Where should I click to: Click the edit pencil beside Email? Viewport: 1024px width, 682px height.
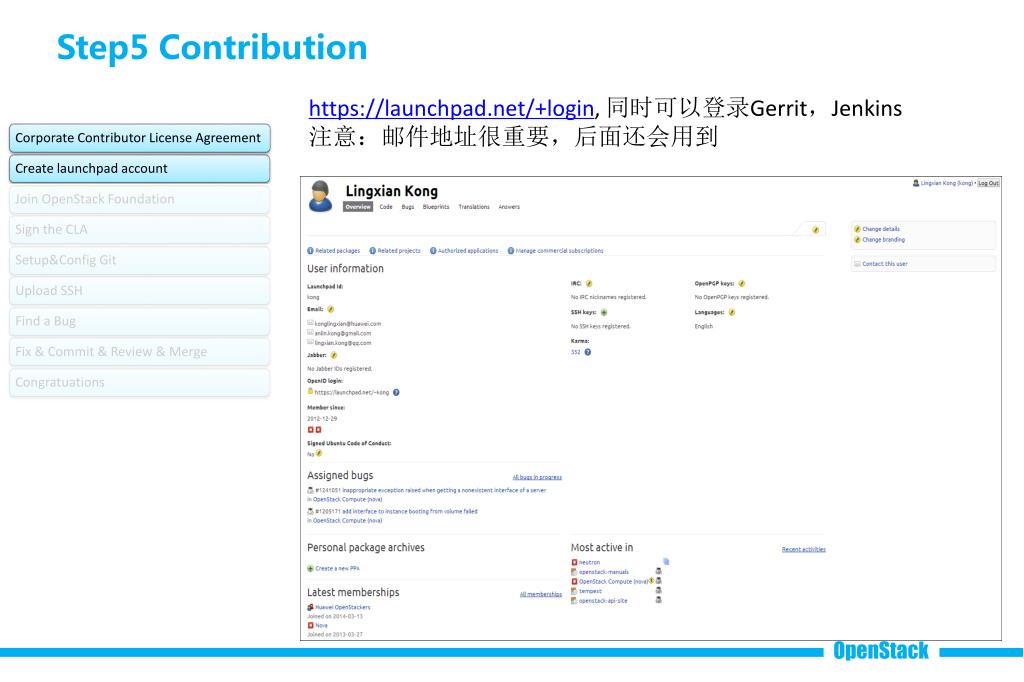(330, 309)
